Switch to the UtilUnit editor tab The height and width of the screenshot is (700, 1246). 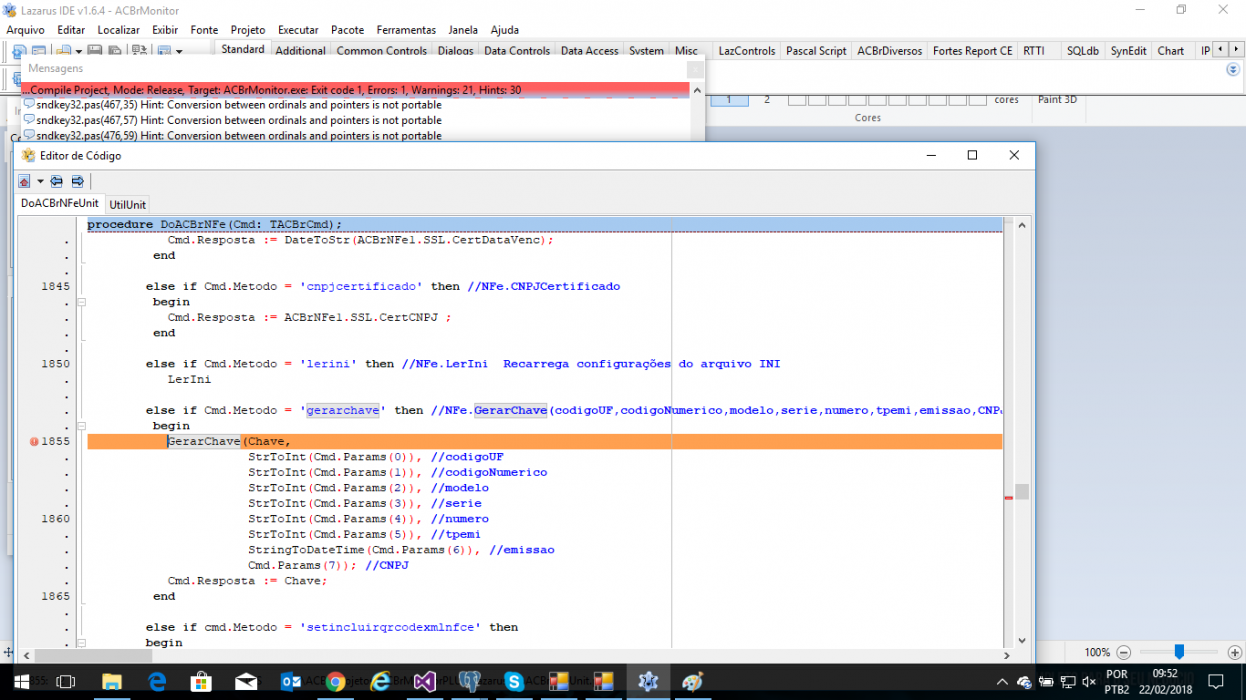click(x=127, y=204)
